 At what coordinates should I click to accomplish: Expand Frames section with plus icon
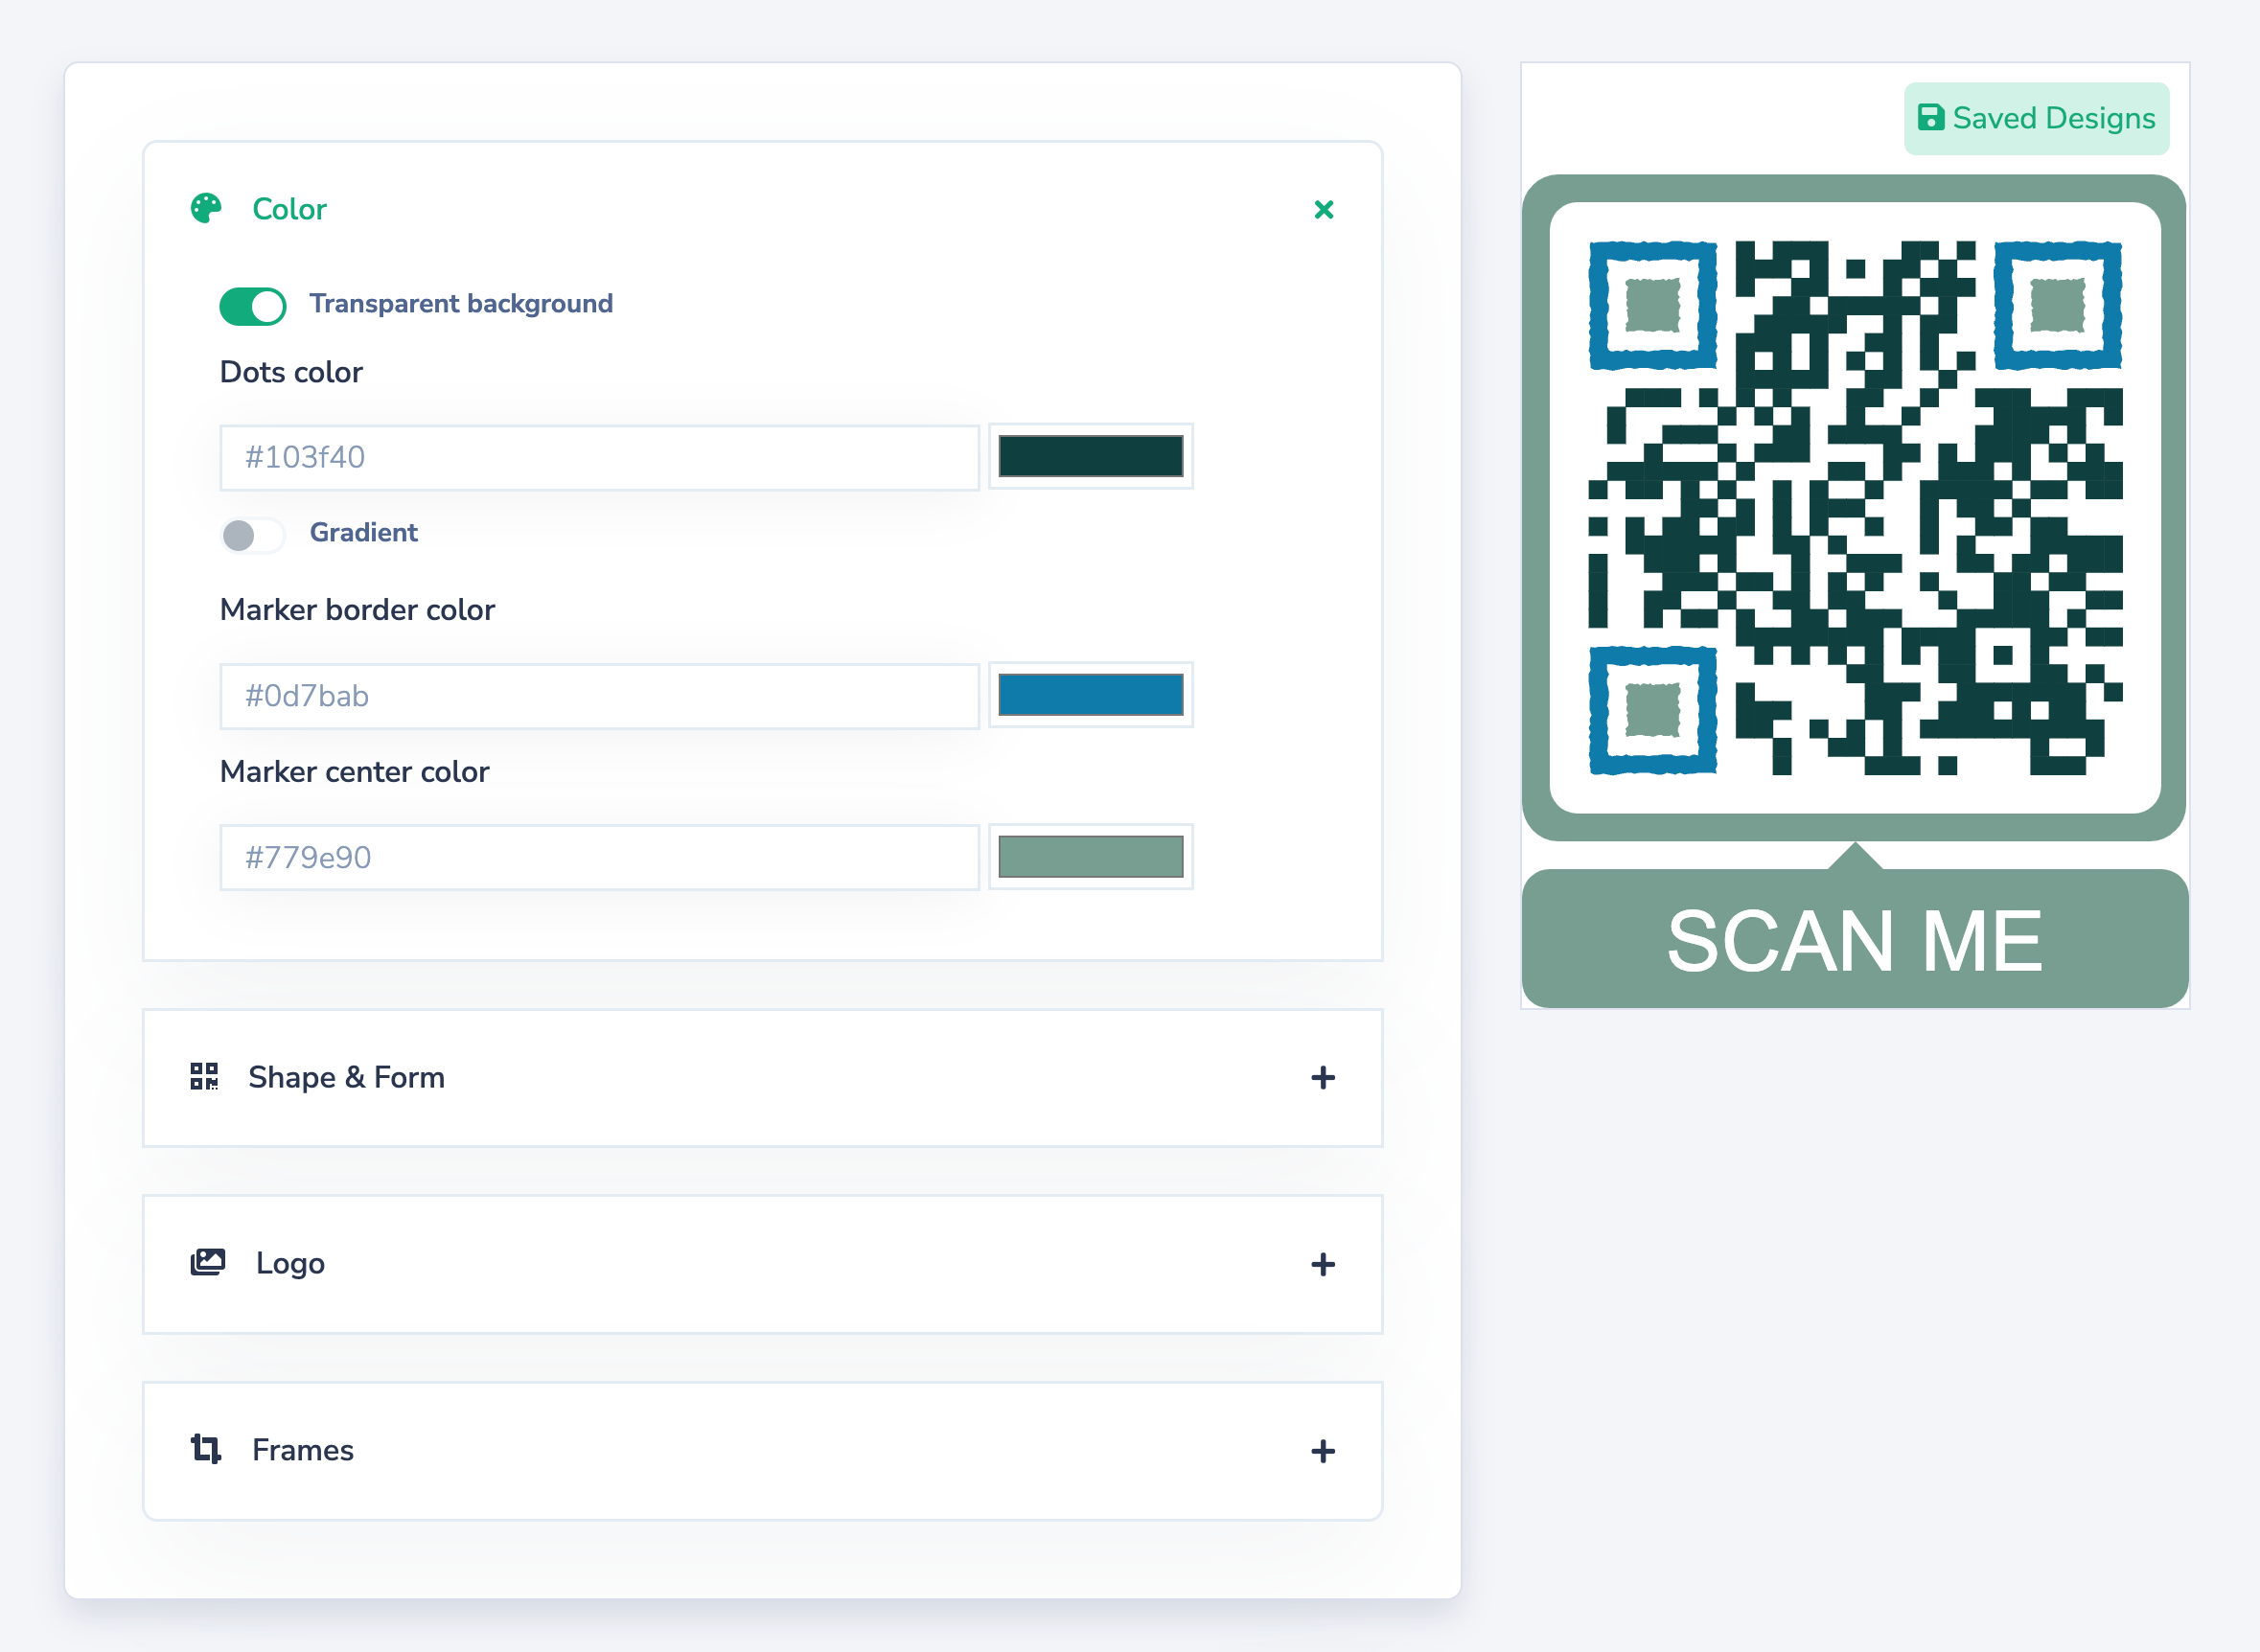click(x=1322, y=1451)
